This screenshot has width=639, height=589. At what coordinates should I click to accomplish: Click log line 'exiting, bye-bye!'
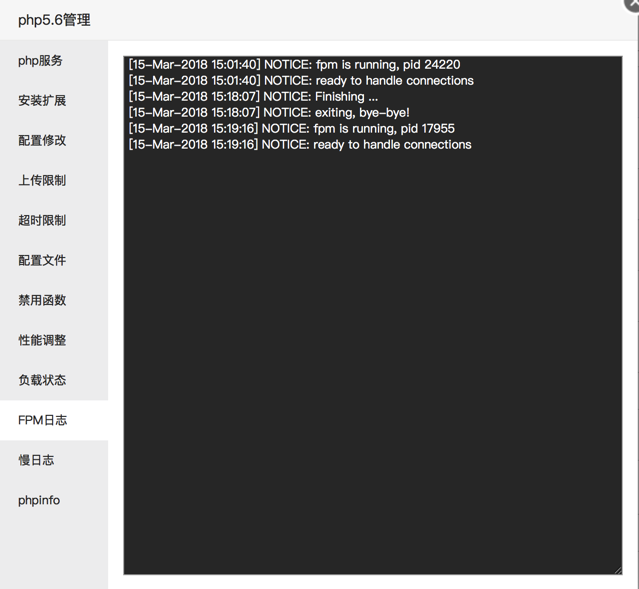[x=269, y=113]
